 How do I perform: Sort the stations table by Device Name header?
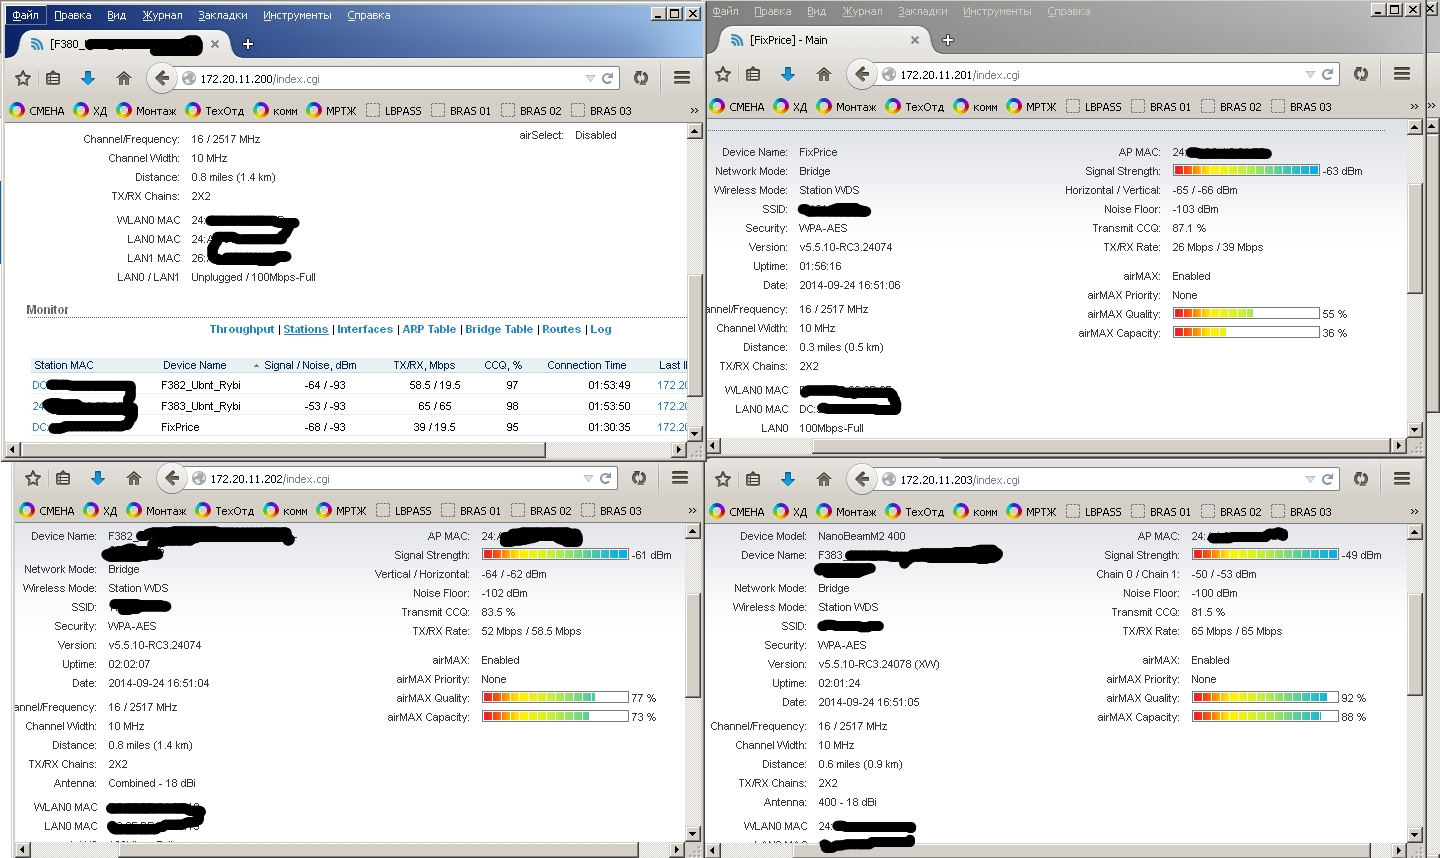pyautogui.click(x=195, y=365)
